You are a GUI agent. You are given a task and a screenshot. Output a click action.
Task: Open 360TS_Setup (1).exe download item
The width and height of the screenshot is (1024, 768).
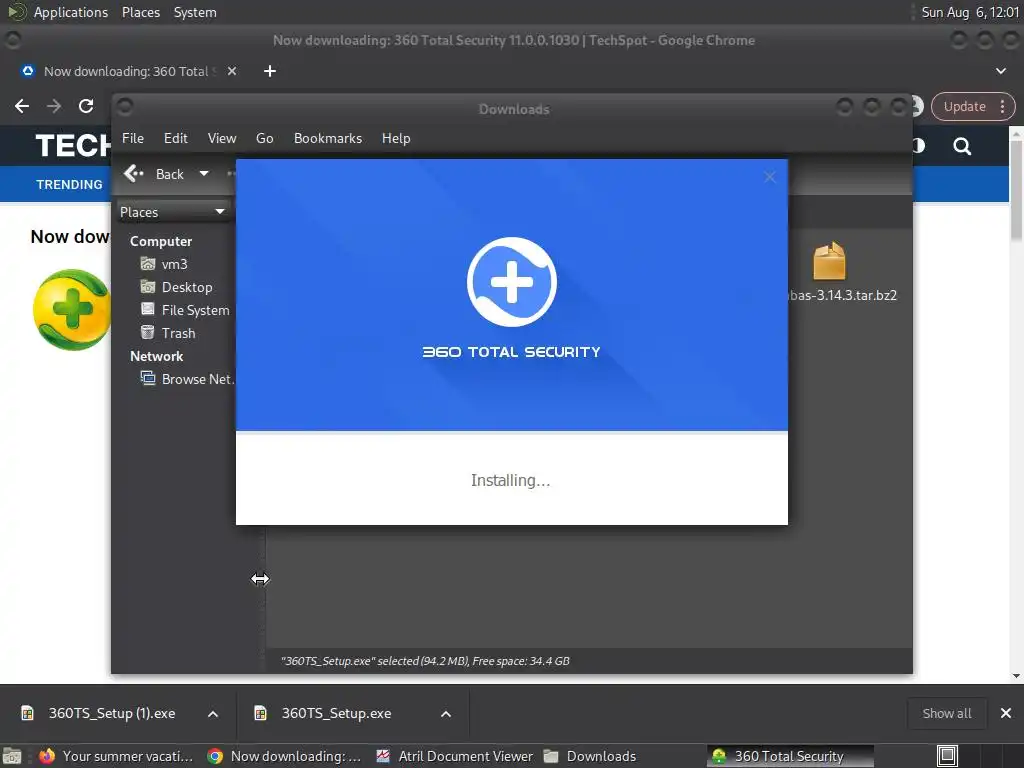[112, 713]
